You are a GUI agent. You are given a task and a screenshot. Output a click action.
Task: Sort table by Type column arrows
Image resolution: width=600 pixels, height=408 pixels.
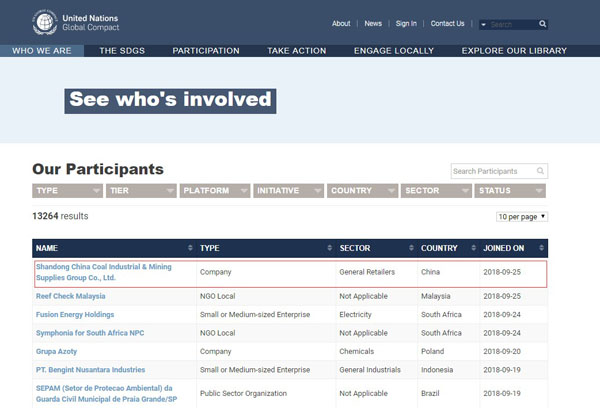pyautogui.click(x=329, y=248)
